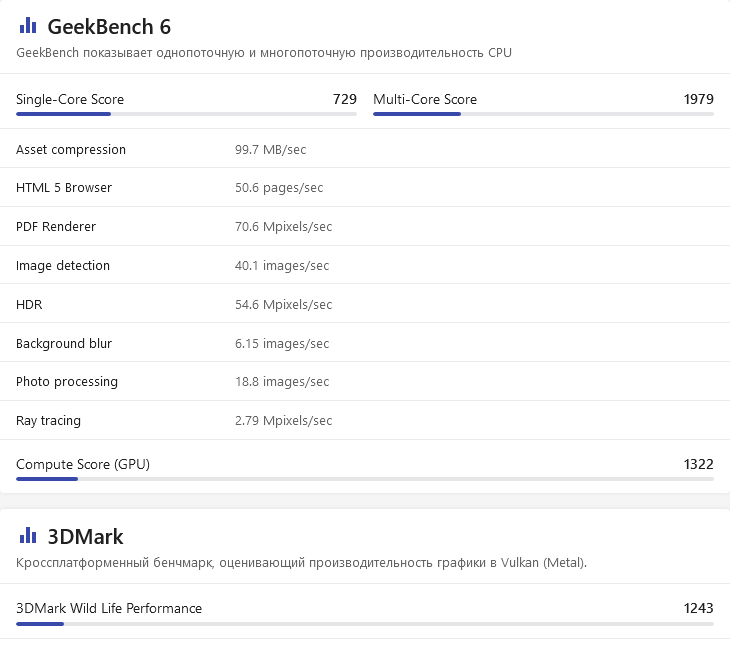This screenshot has width=730, height=649.
Task: Click the HDR row label
Action: 29,305
